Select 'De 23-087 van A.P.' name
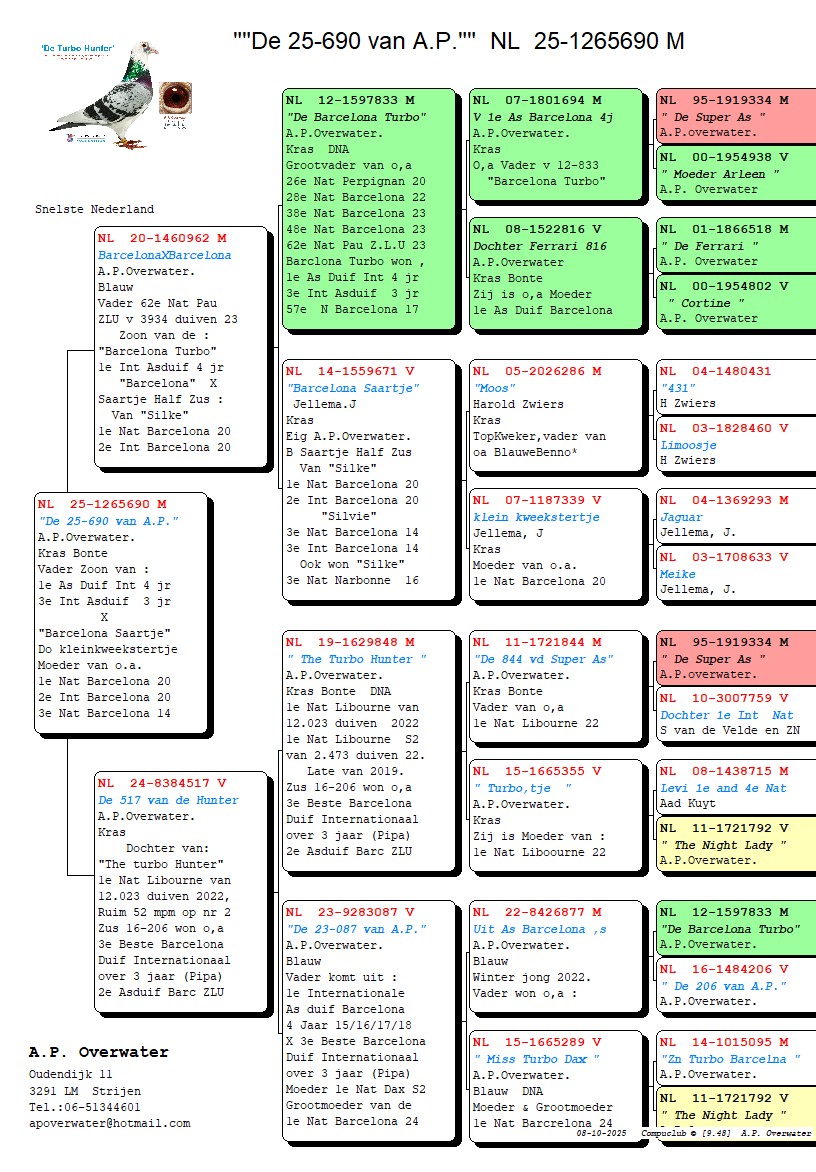The height and width of the screenshot is (1172, 816). click(x=356, y=929)
